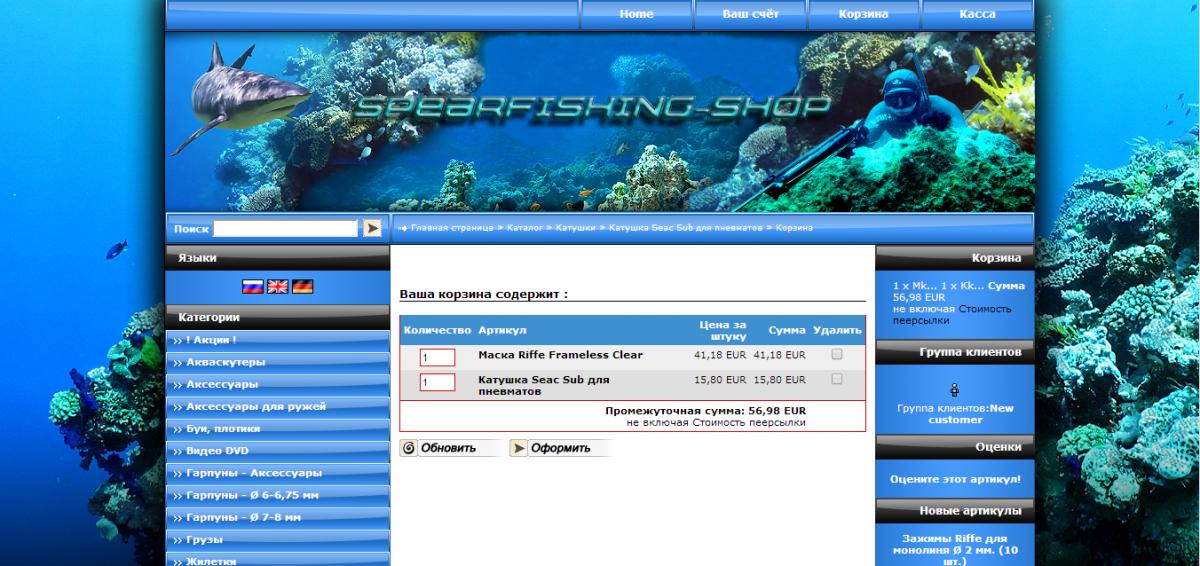Check delete box for Маска Riffe Frameless Clear
1200x566 pixels.
pos(837,354)
